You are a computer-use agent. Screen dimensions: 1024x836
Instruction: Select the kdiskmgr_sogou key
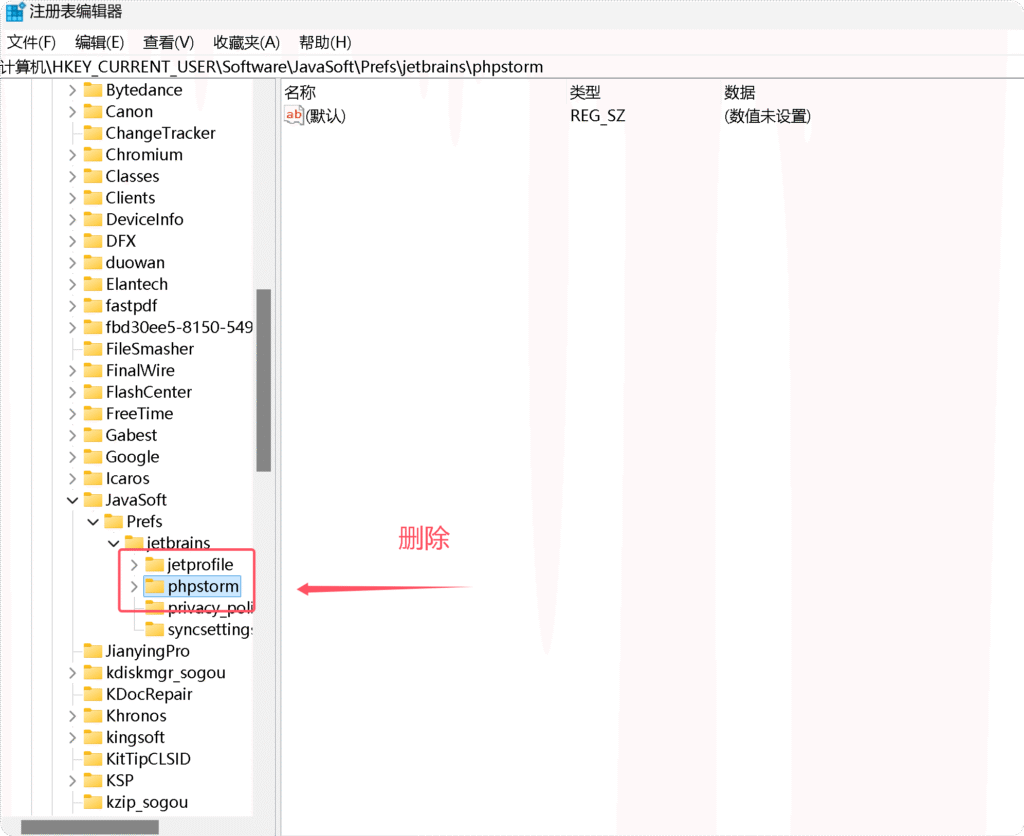coord(165,673)
